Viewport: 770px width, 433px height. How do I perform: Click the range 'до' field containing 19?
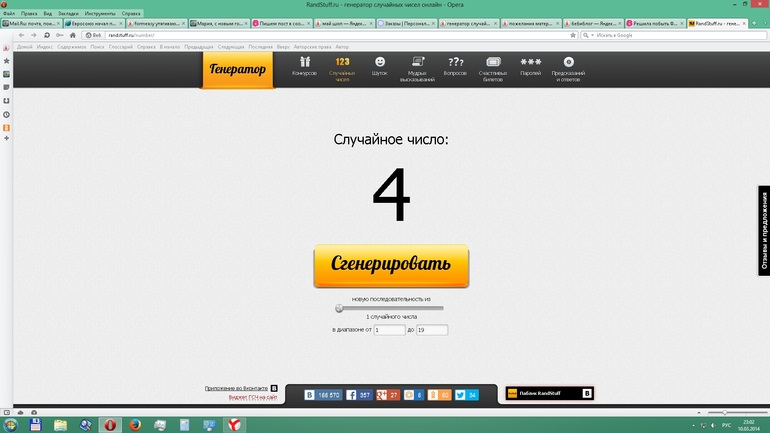coord(432,330)
